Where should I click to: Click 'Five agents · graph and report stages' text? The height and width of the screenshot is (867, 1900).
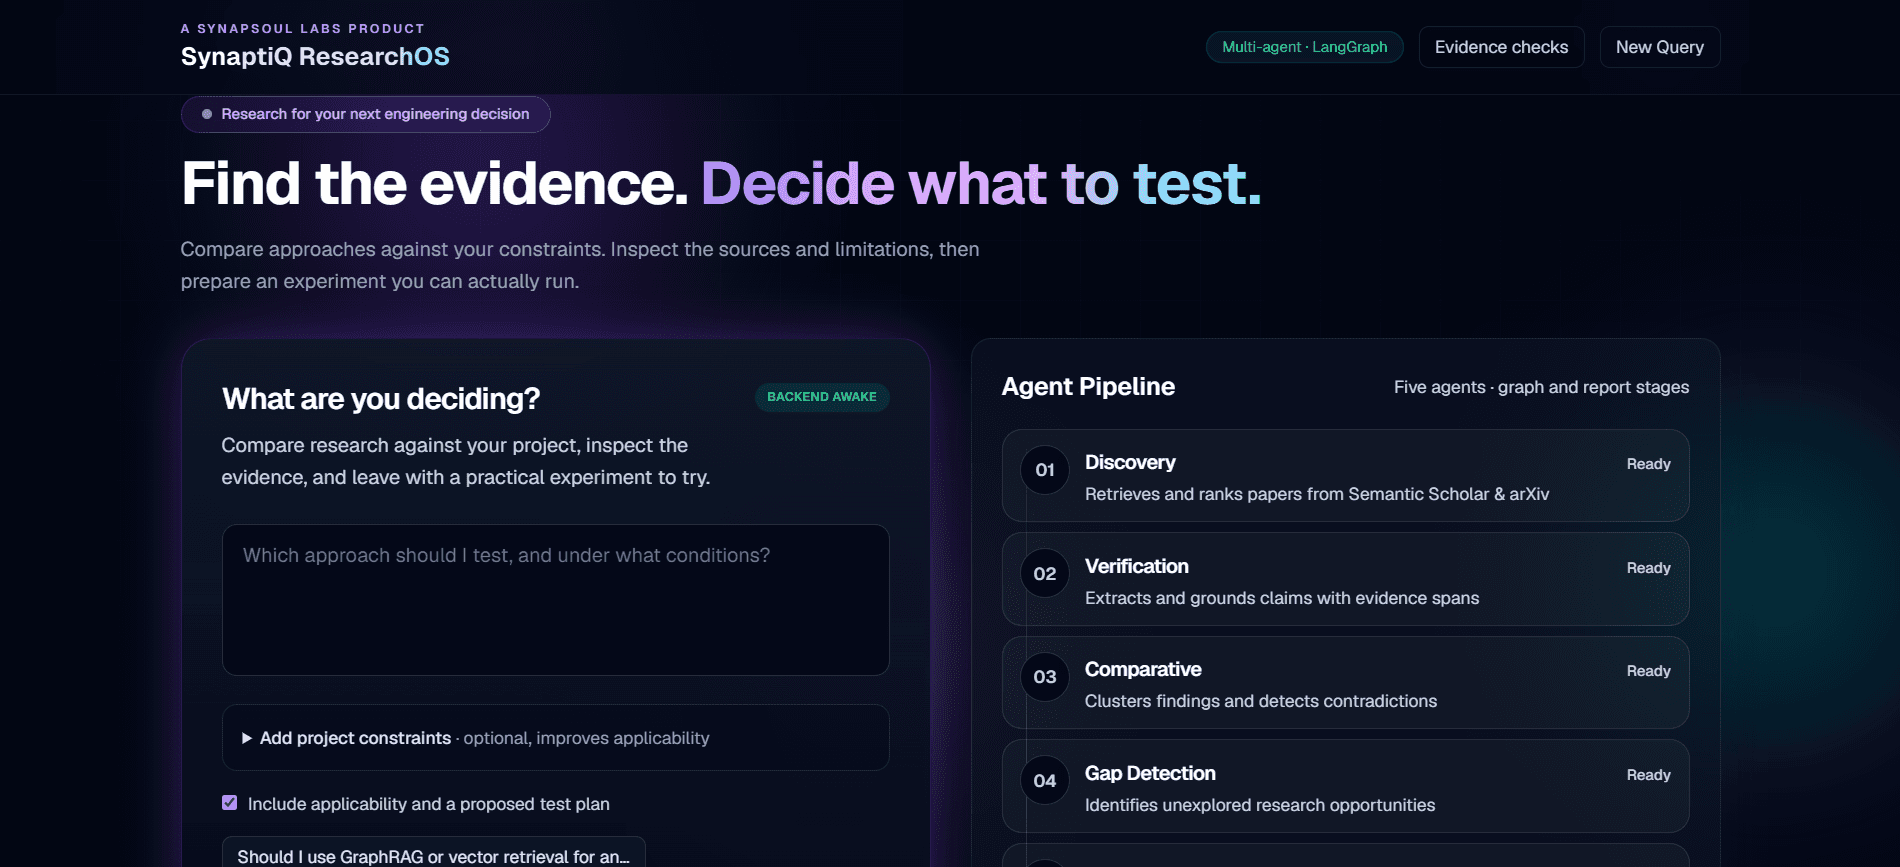pos(1541,387)
